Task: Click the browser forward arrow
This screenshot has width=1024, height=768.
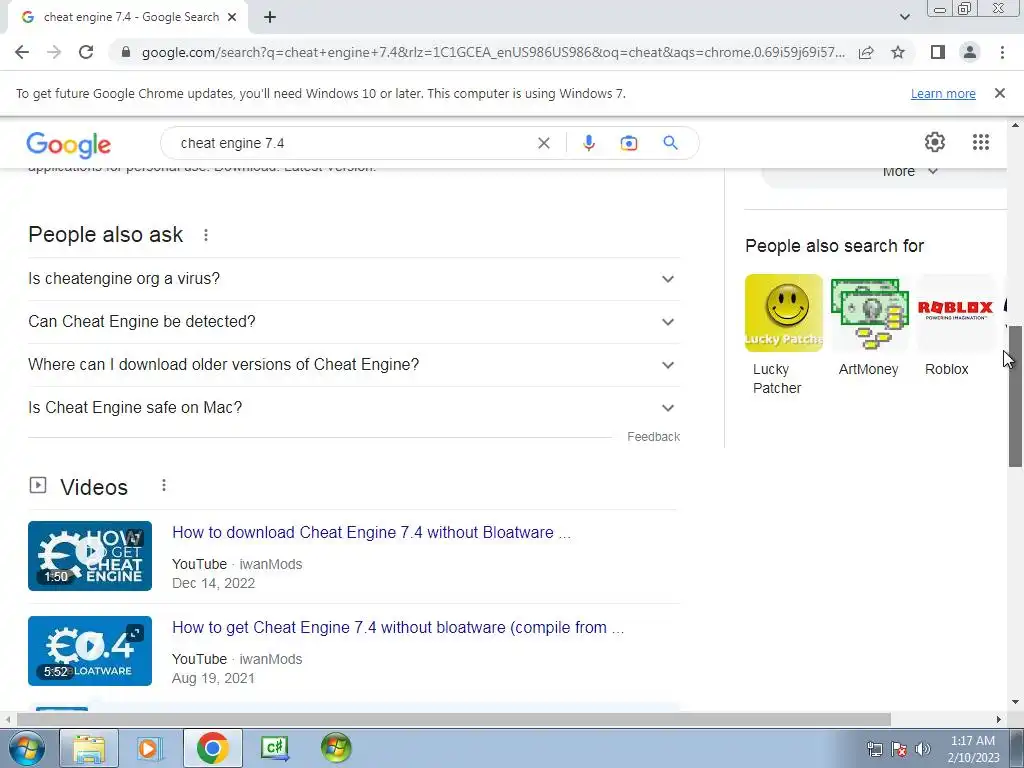Action: [x=54, y=52]
